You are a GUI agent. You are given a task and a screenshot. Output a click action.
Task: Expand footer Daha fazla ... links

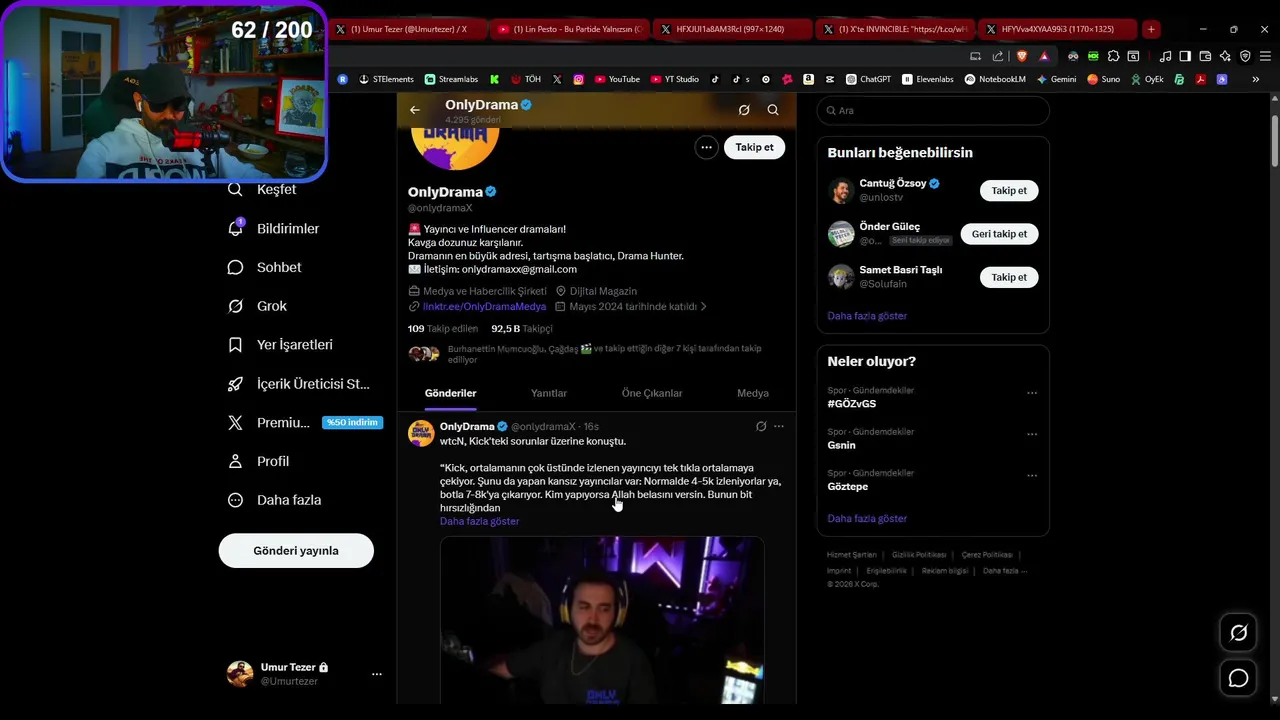coord(1005,571)
